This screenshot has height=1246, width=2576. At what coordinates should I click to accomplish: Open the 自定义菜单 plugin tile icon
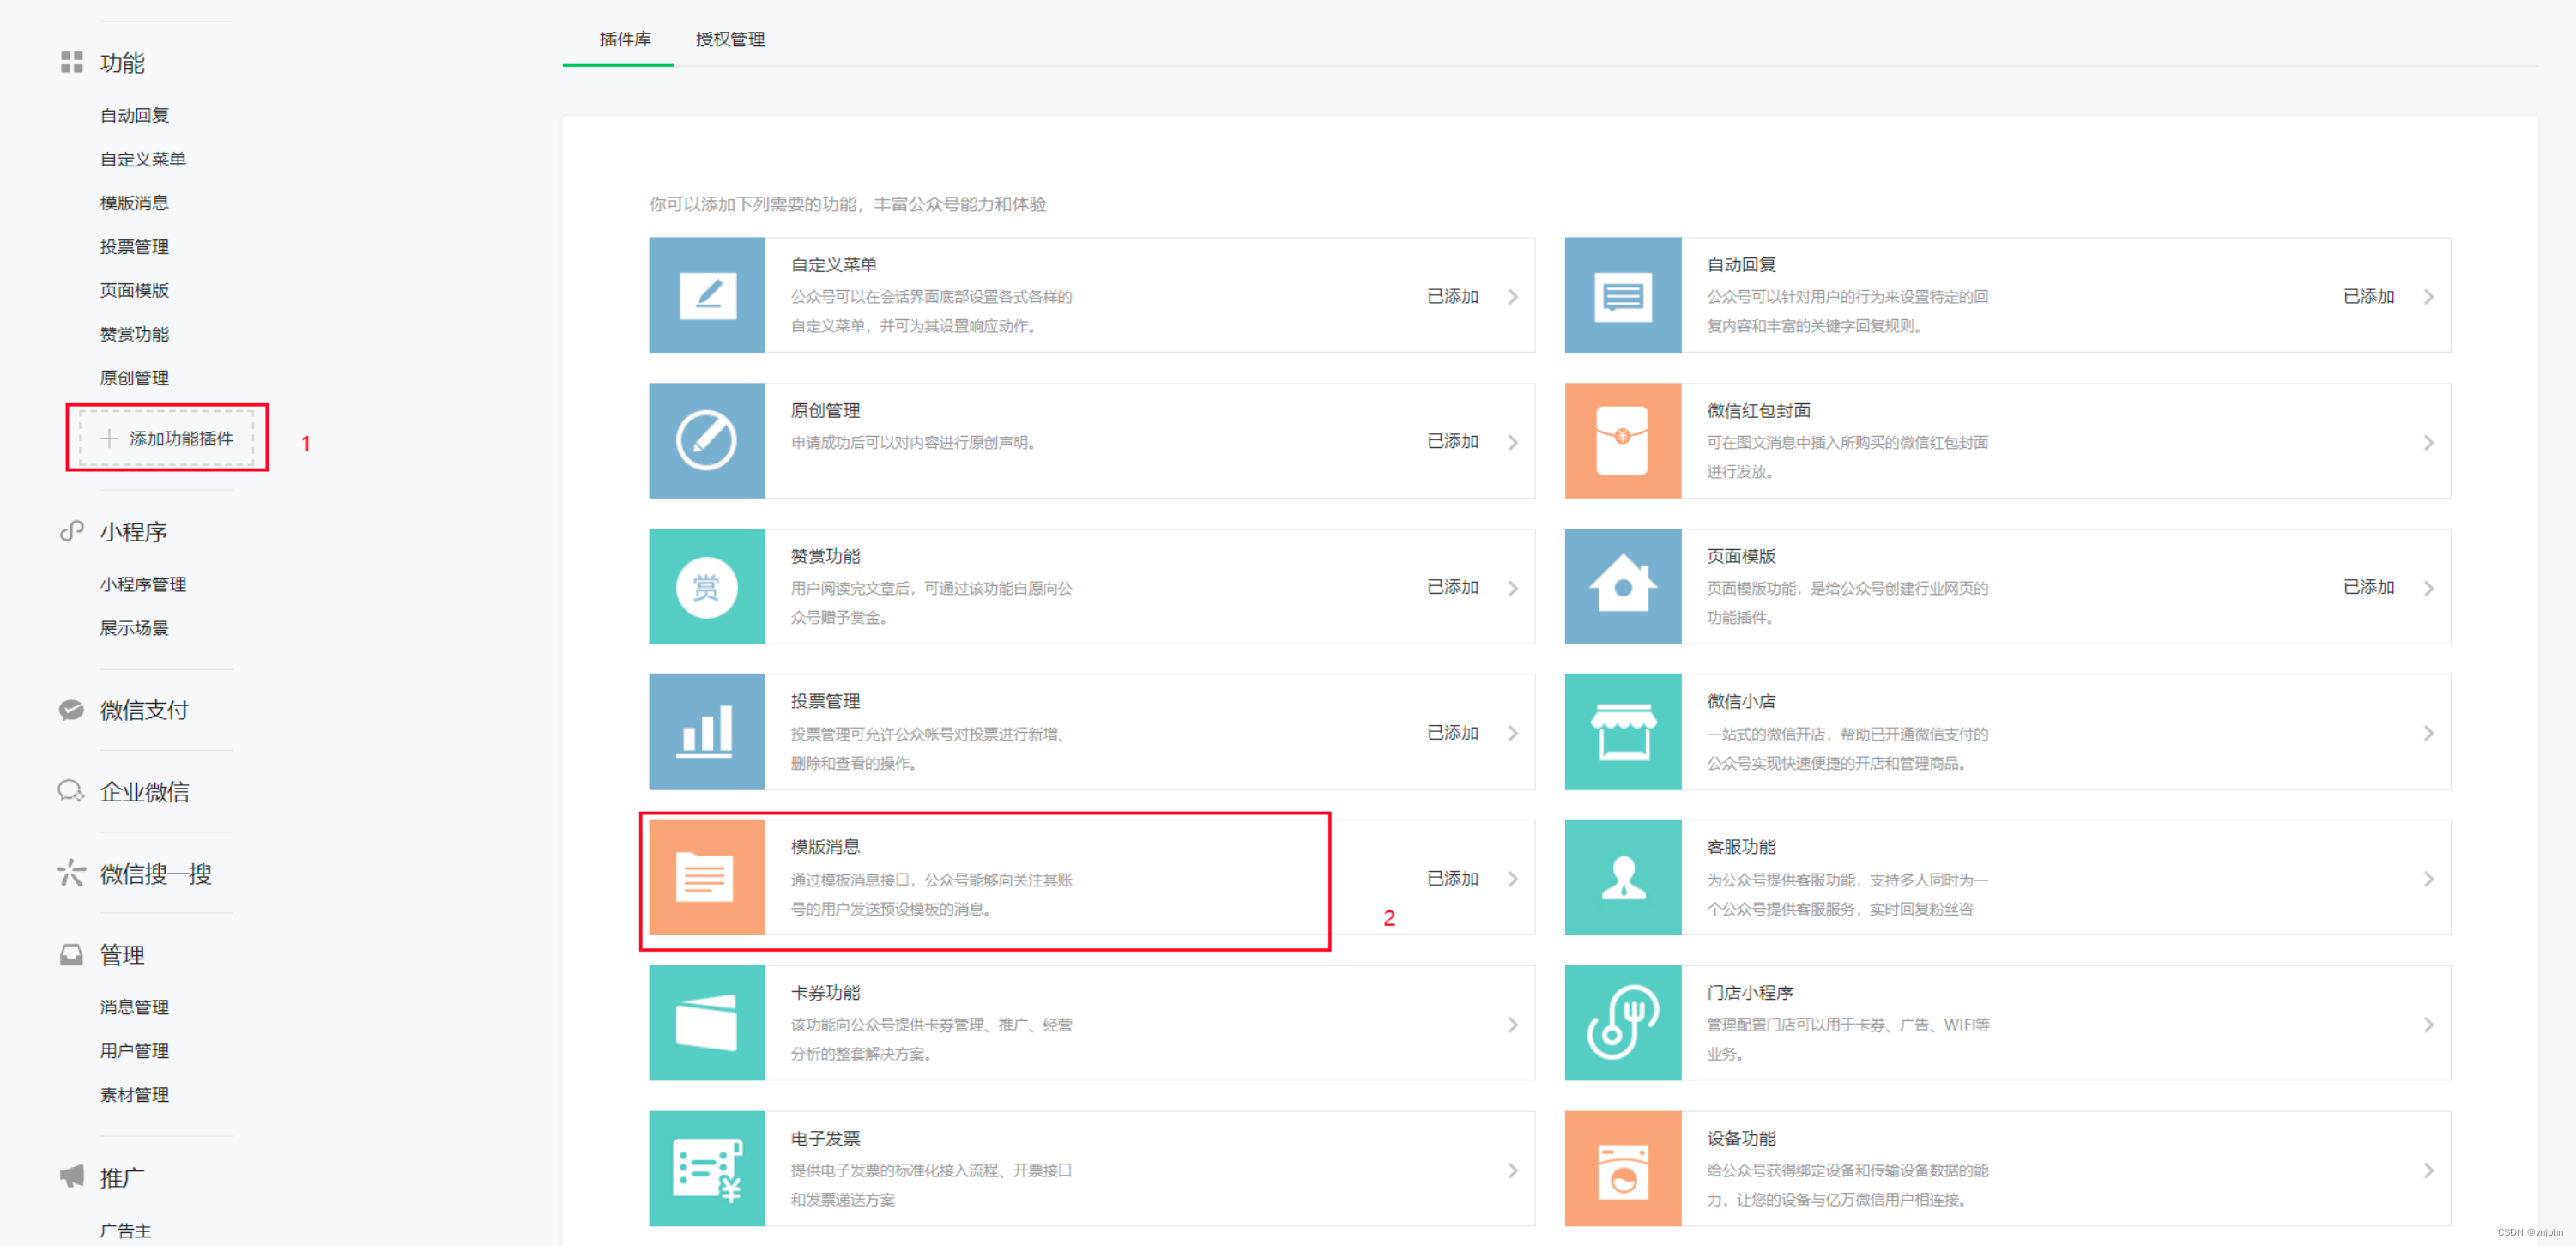[706, 295]
